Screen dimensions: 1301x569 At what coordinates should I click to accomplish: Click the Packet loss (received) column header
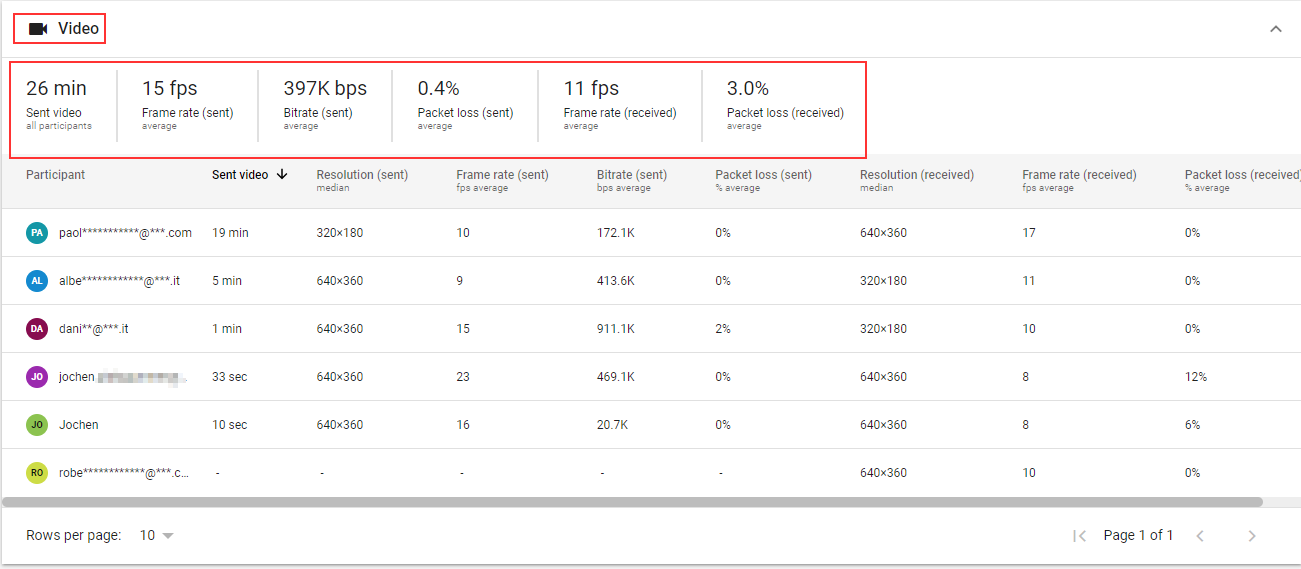pyautogui.click(x=1242, y=180)
